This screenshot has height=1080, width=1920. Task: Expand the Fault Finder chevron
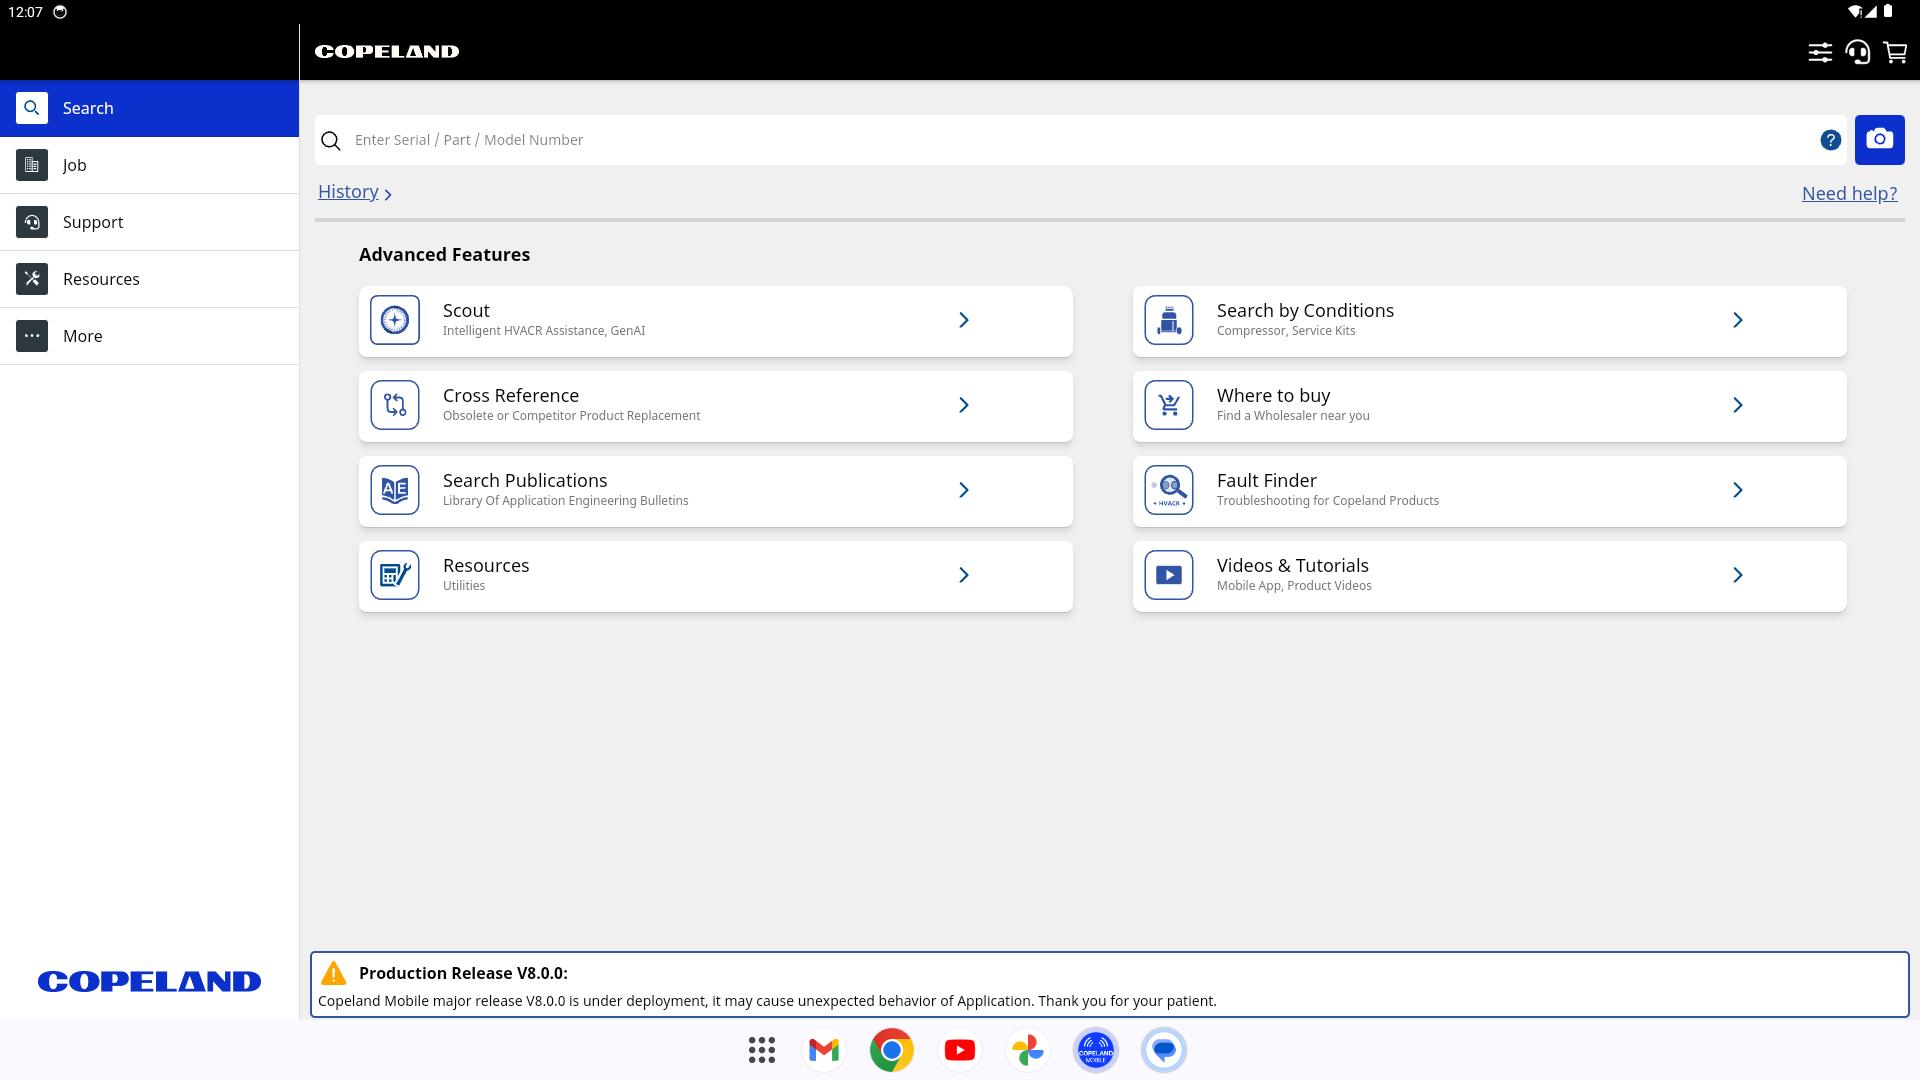coord(1738,490)
